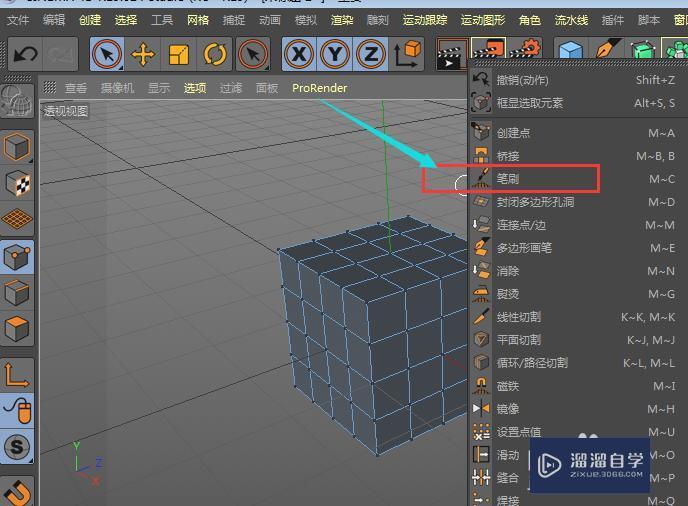
Task: Select the Rotate tool
Action: (x=215, y=54)
